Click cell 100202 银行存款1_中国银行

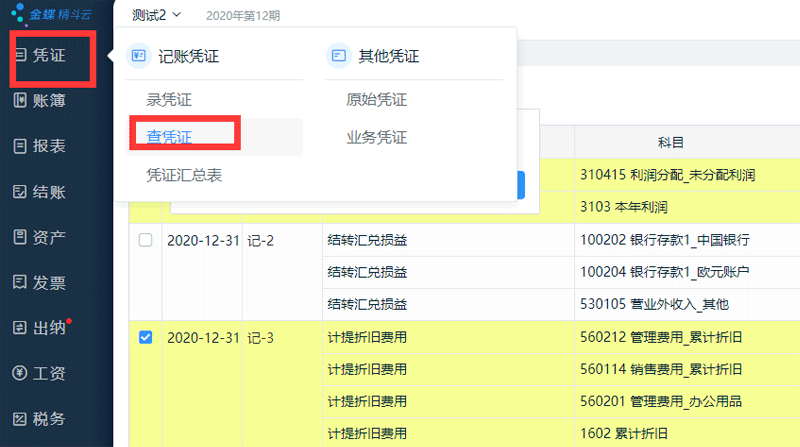pyautogui.click(x=665, y=240)
